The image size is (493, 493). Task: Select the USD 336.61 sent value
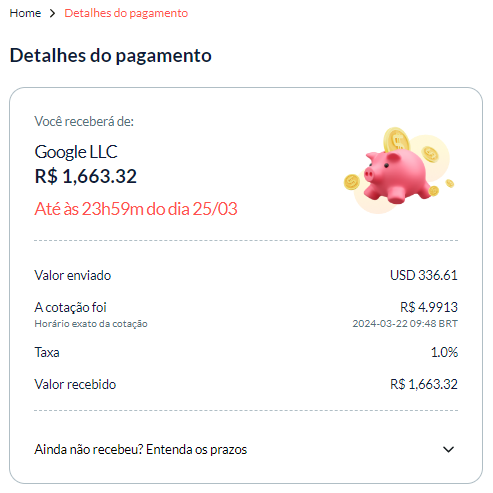424,275
